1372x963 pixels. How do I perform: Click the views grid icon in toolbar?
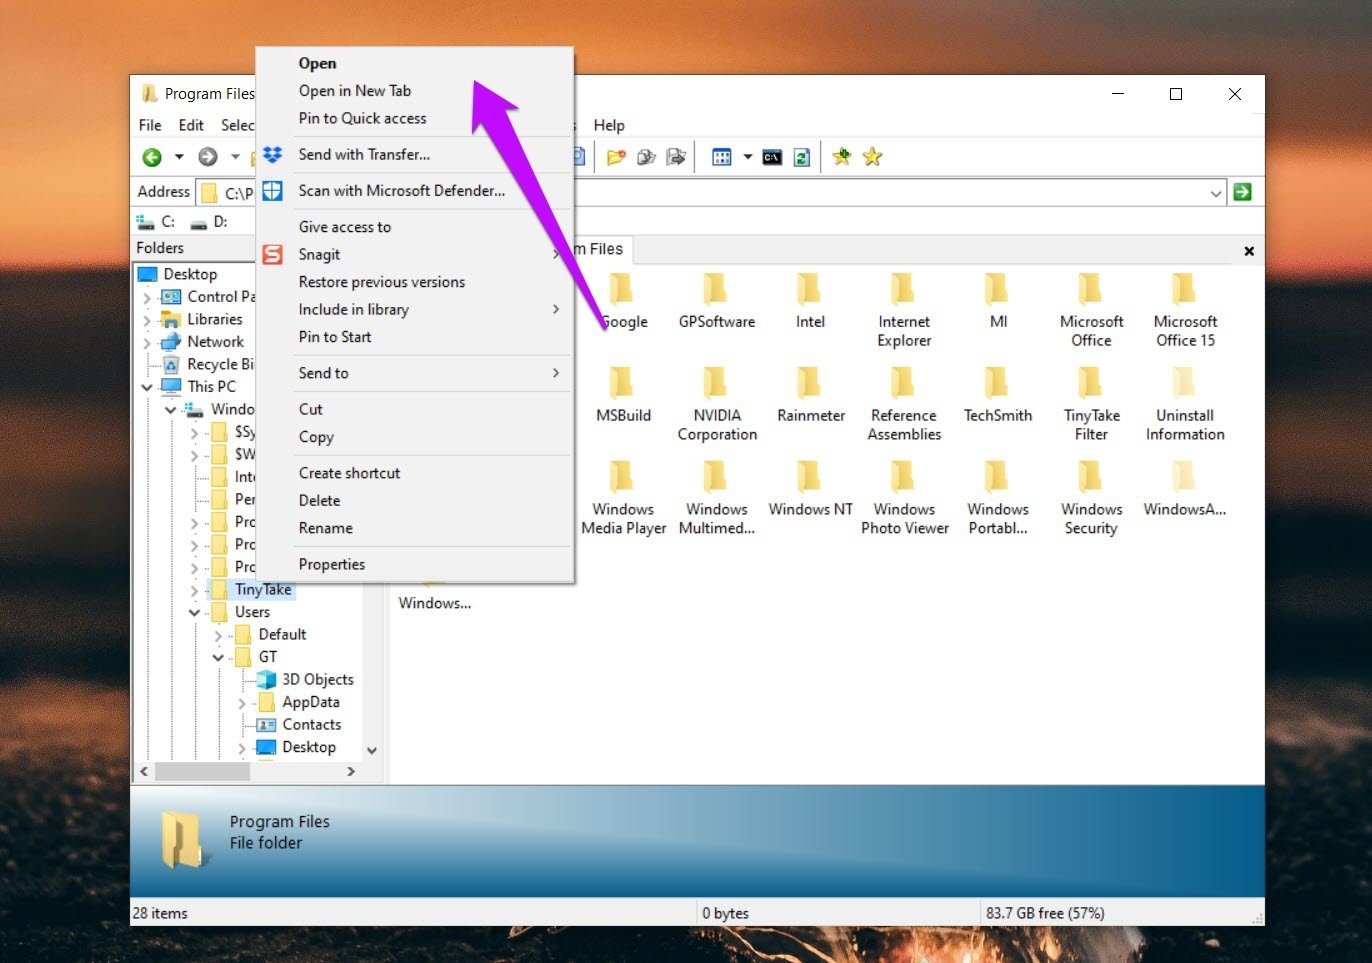click(x=722, y=157)
